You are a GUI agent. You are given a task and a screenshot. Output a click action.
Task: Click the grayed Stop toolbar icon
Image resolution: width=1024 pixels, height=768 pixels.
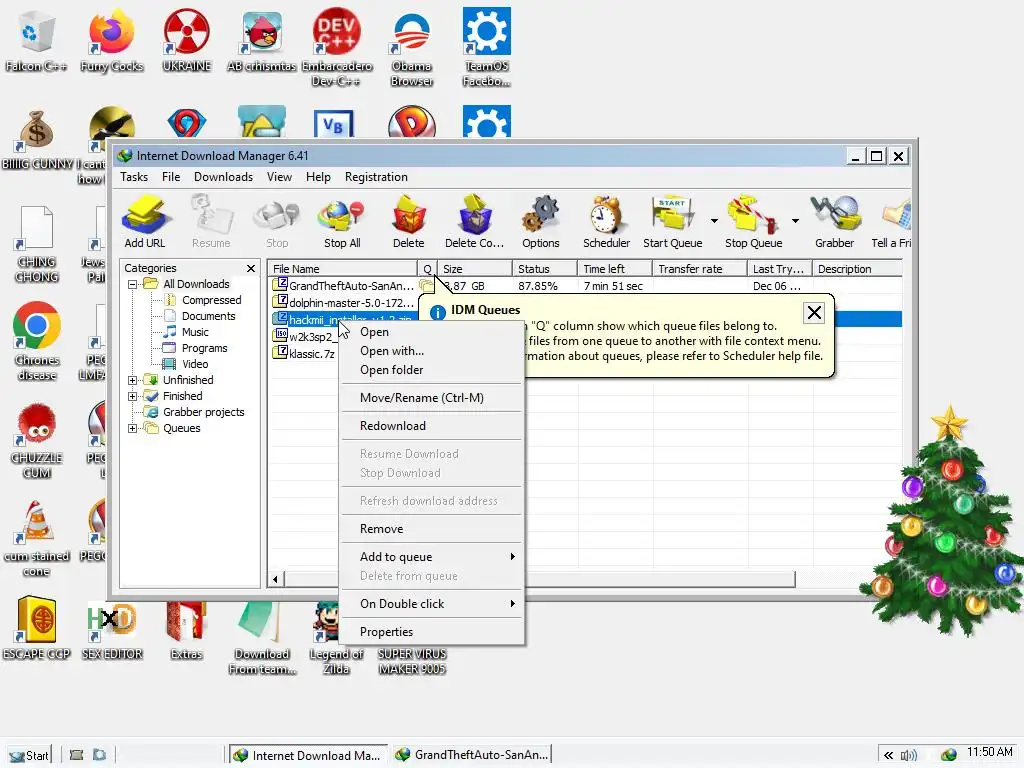[277, 222]
